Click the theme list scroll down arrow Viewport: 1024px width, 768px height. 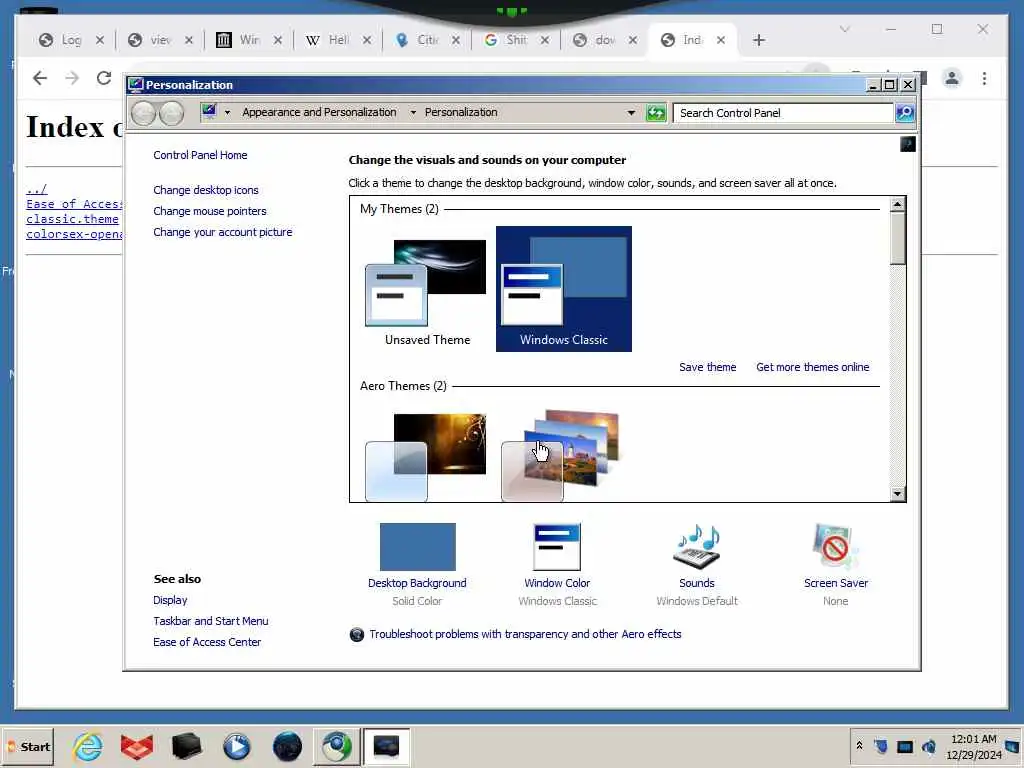[898, 494]
